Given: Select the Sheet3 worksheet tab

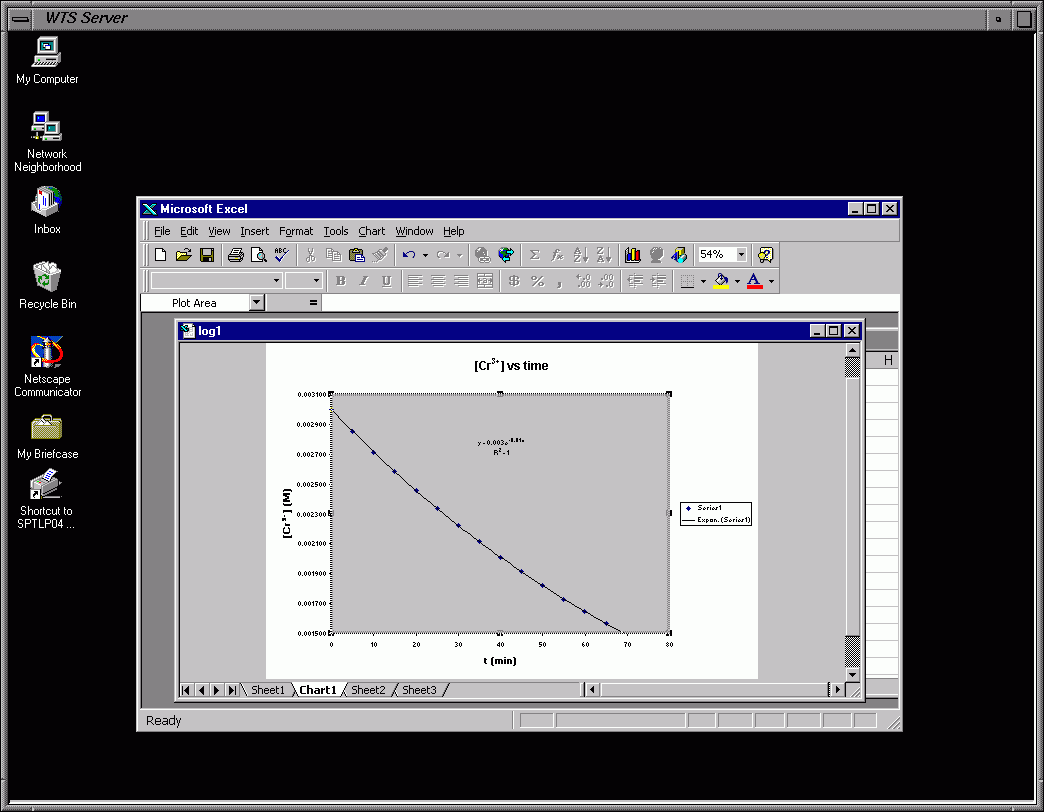Looking at the screenshot, I should [x=419, y=690].
